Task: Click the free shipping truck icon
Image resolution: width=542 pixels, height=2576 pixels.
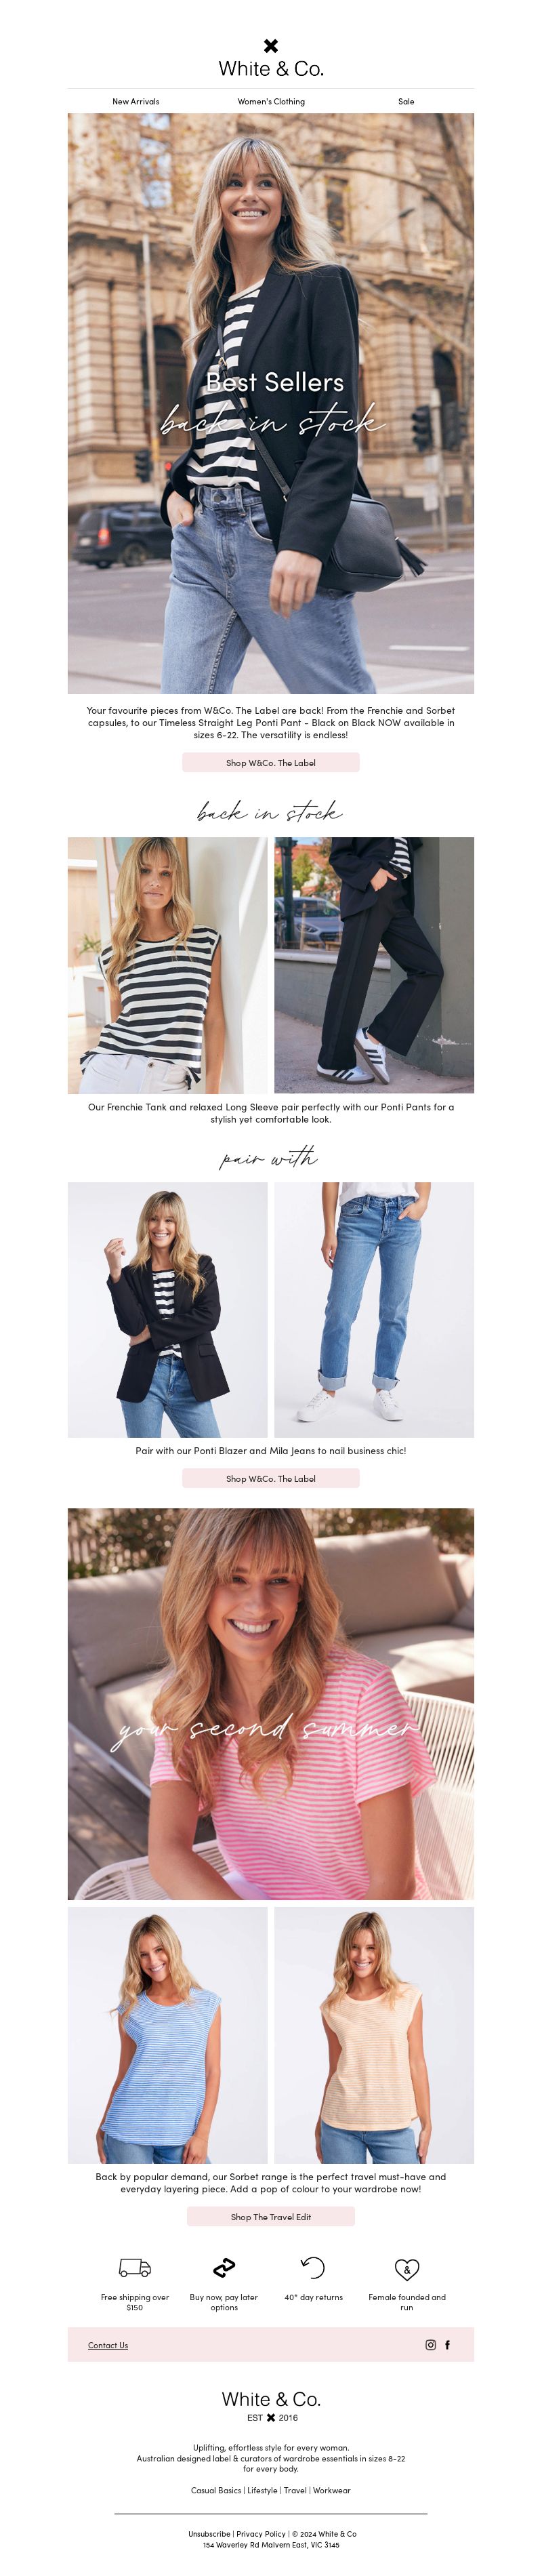Action: click(x=135, y=2268)
